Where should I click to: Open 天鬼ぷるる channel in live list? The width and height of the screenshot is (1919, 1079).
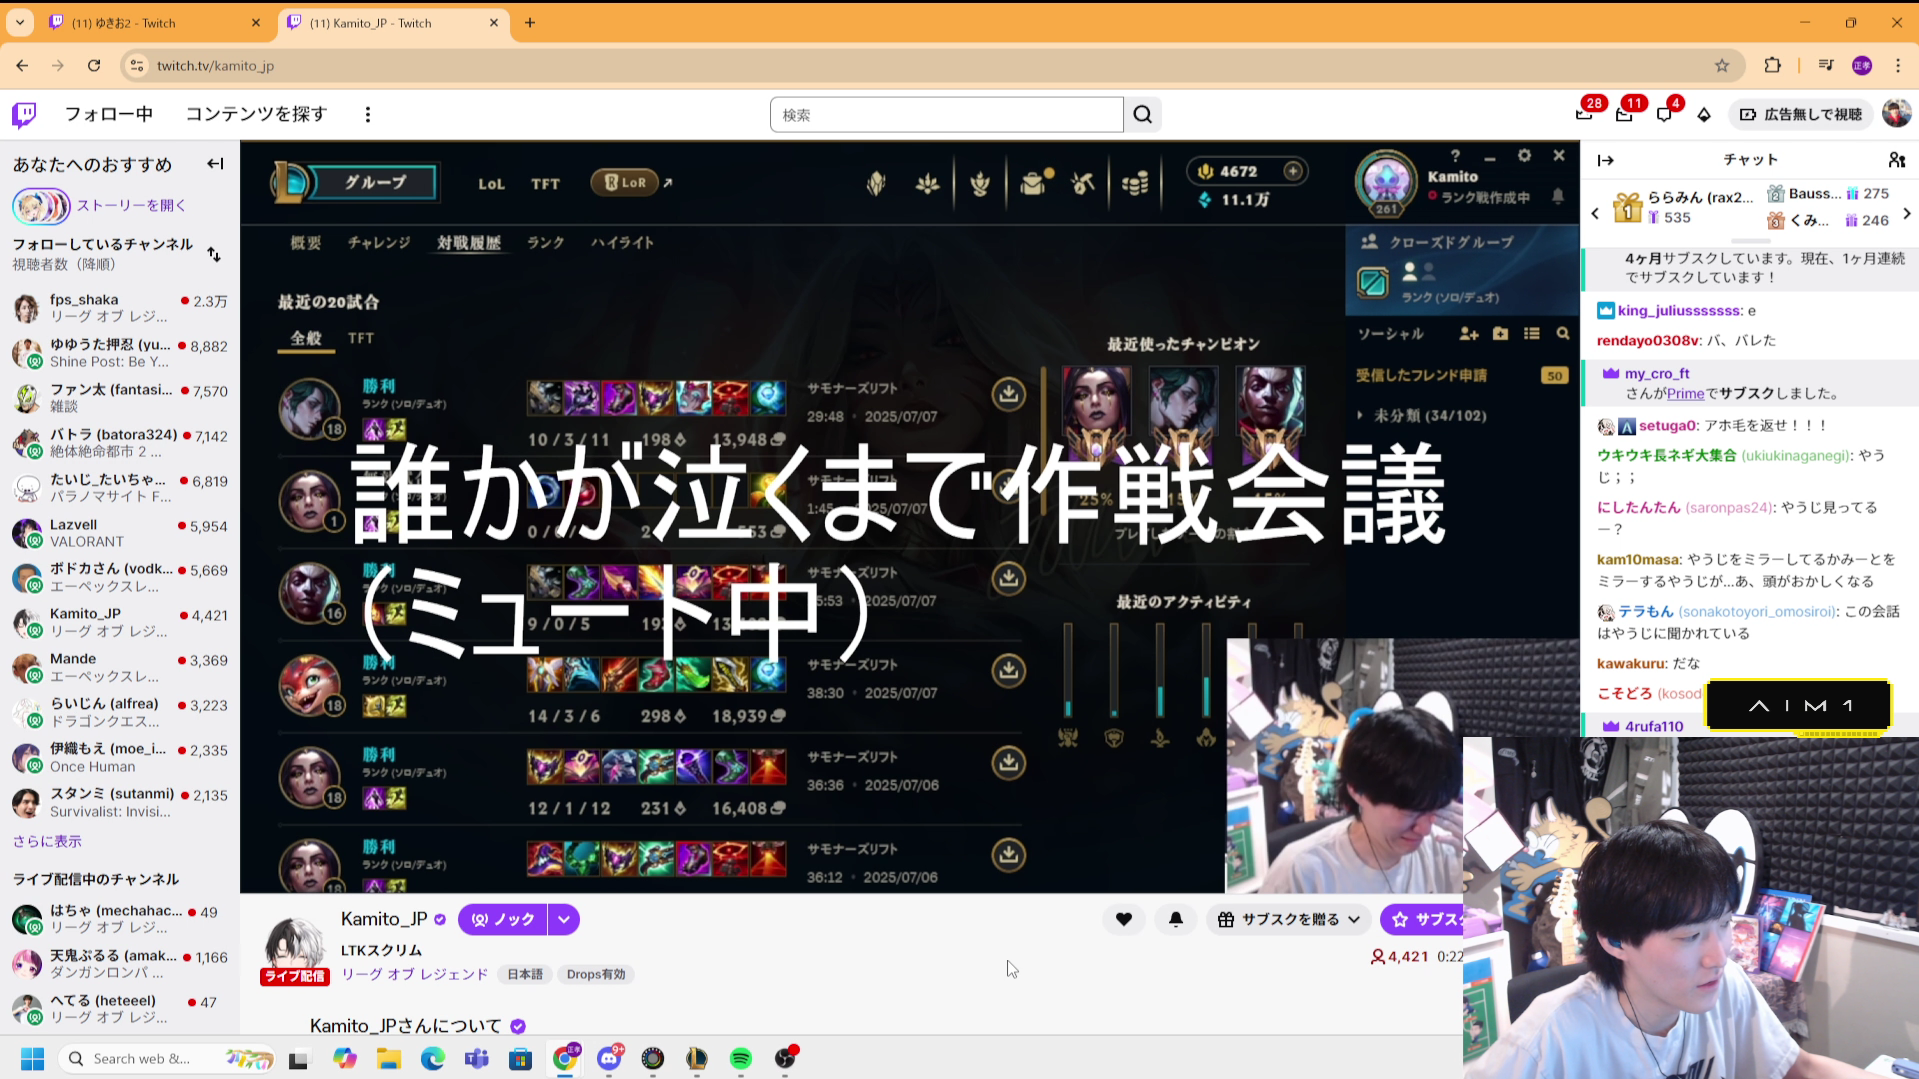[120, 964]
